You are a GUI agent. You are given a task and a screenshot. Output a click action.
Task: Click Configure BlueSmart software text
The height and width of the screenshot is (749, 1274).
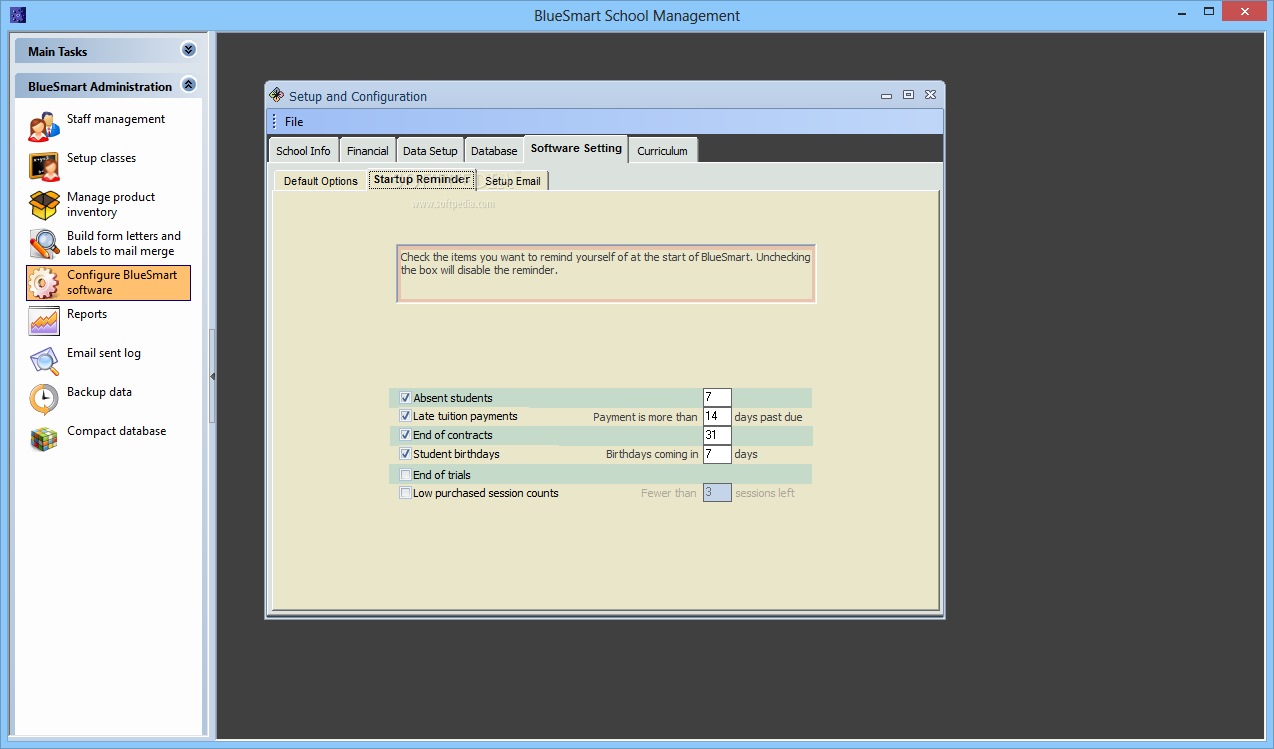tap(122, 283)
